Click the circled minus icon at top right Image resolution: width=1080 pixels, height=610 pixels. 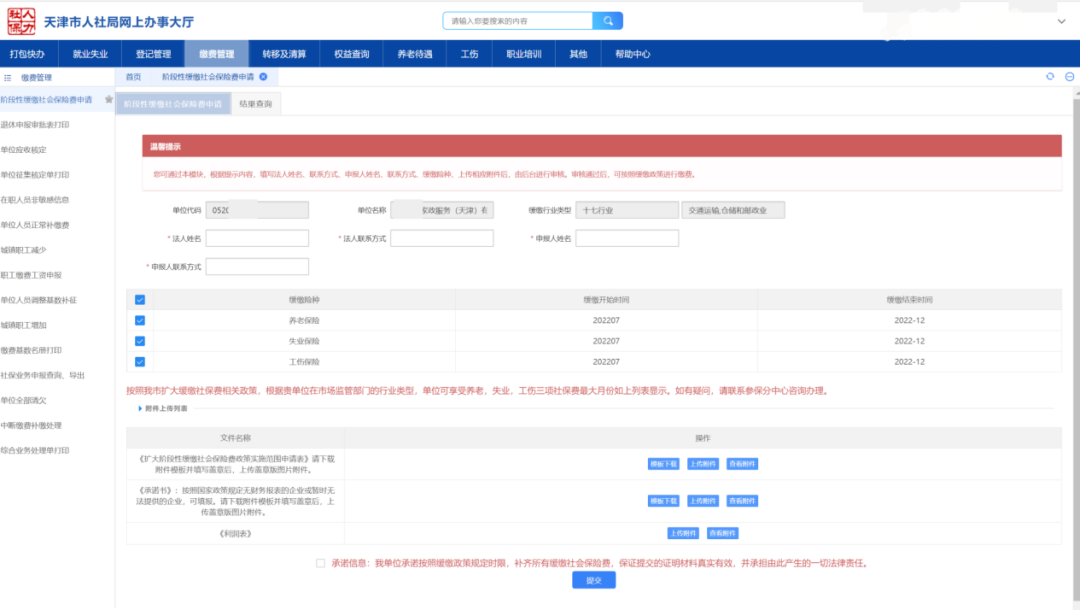(1069, 77)
